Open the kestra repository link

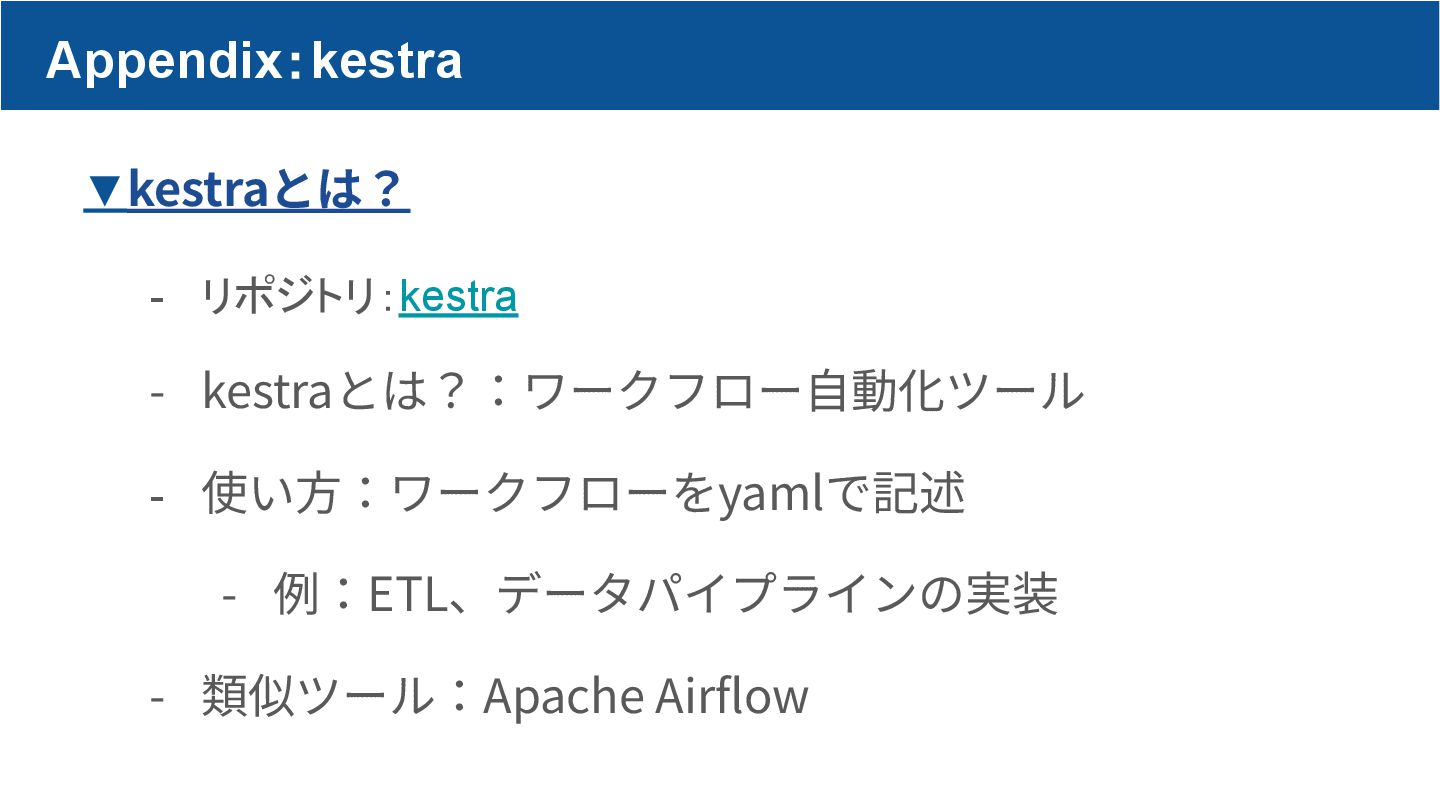[x=458, y=297]
